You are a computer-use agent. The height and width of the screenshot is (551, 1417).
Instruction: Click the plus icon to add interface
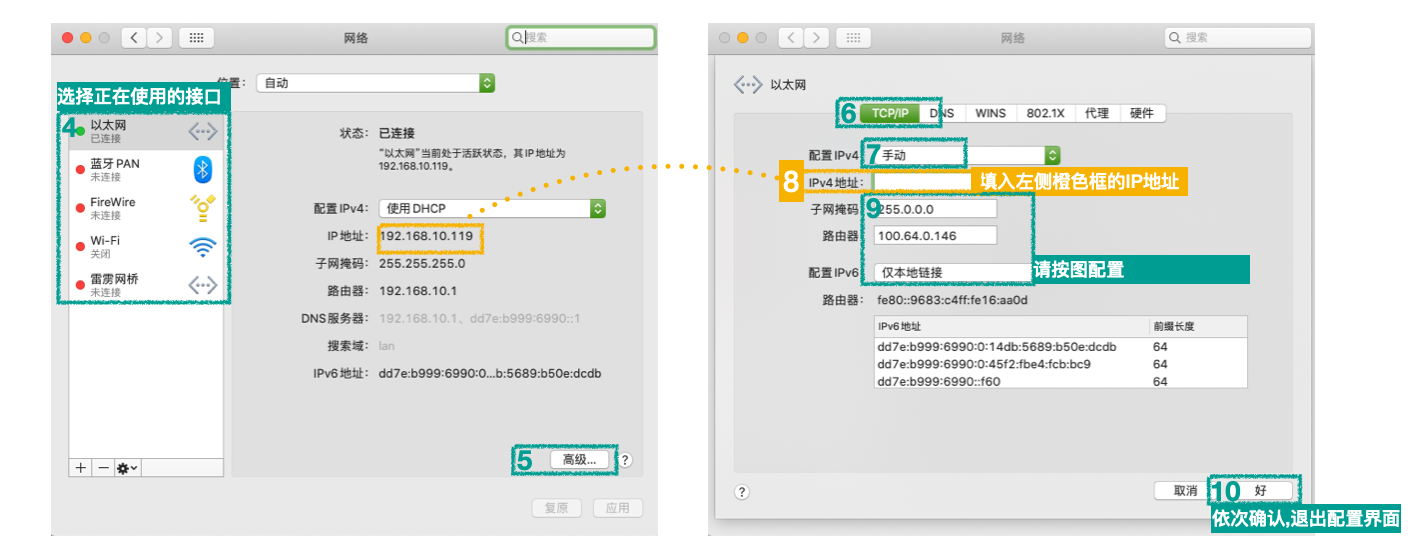tap(80, 468)
